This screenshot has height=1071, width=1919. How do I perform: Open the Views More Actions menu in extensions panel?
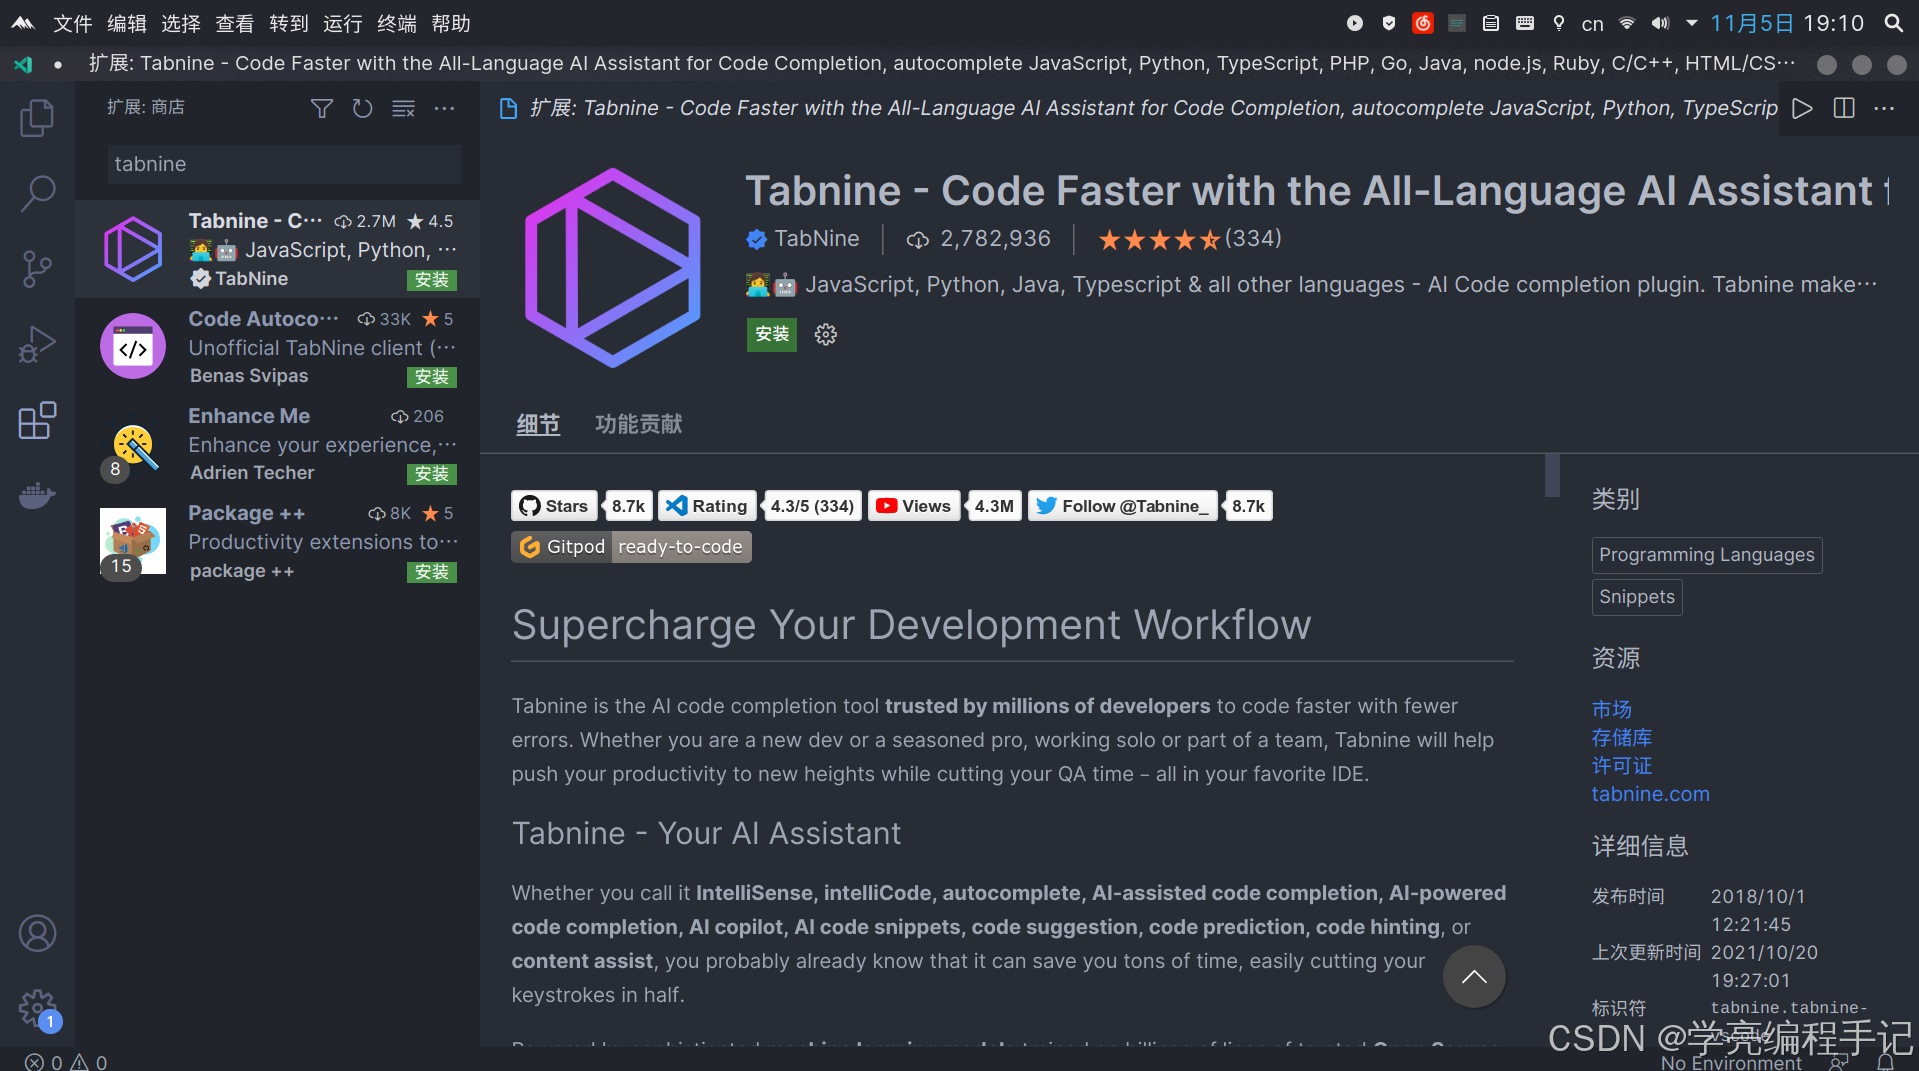click(444, 108)
